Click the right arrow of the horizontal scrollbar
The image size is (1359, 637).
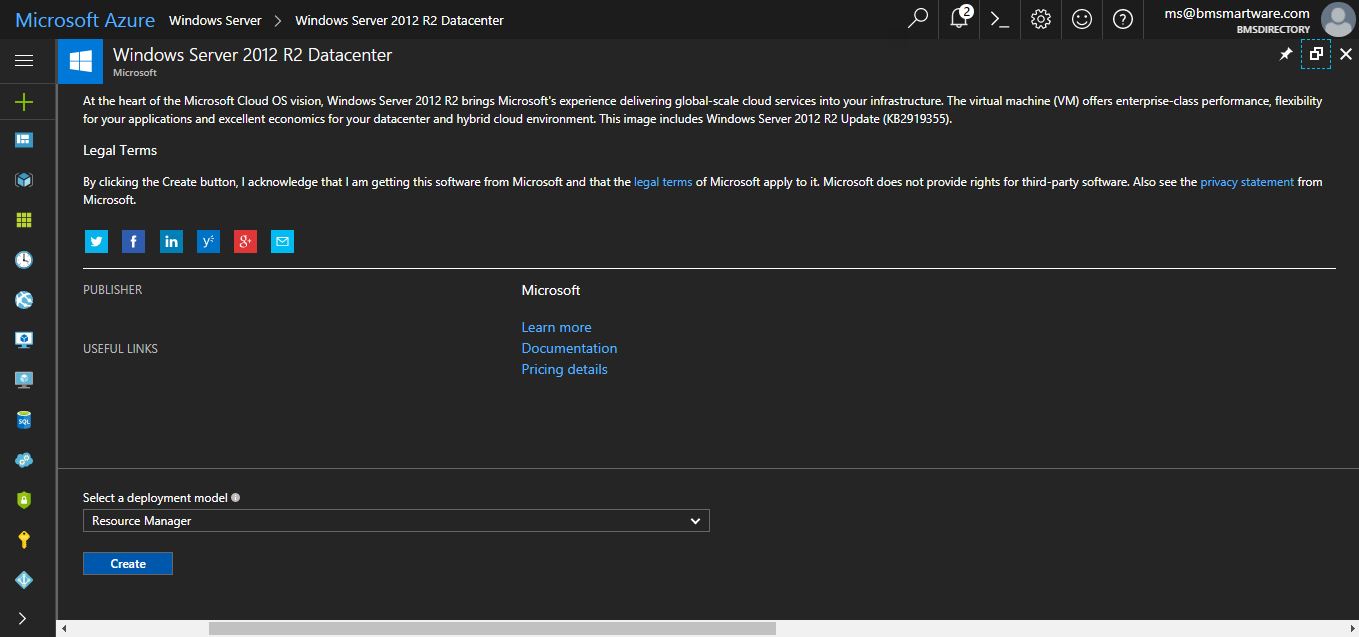[x=1351, y=629]
